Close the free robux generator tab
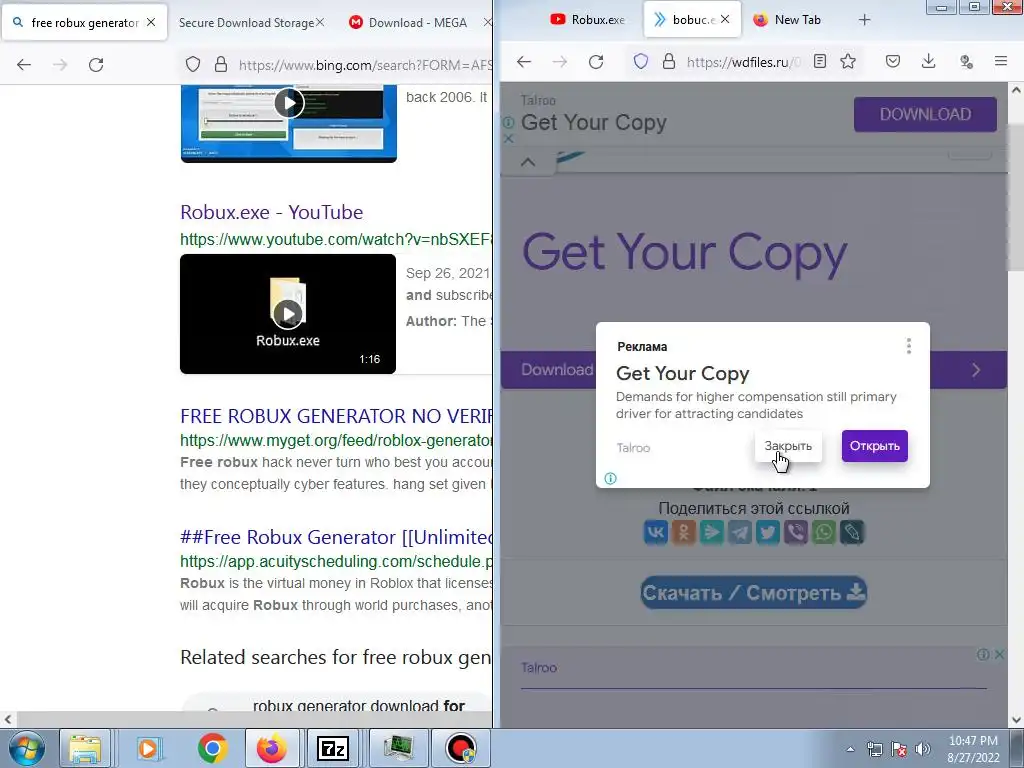The width and height of the screenshot is (1024, 768). (151, 22)
